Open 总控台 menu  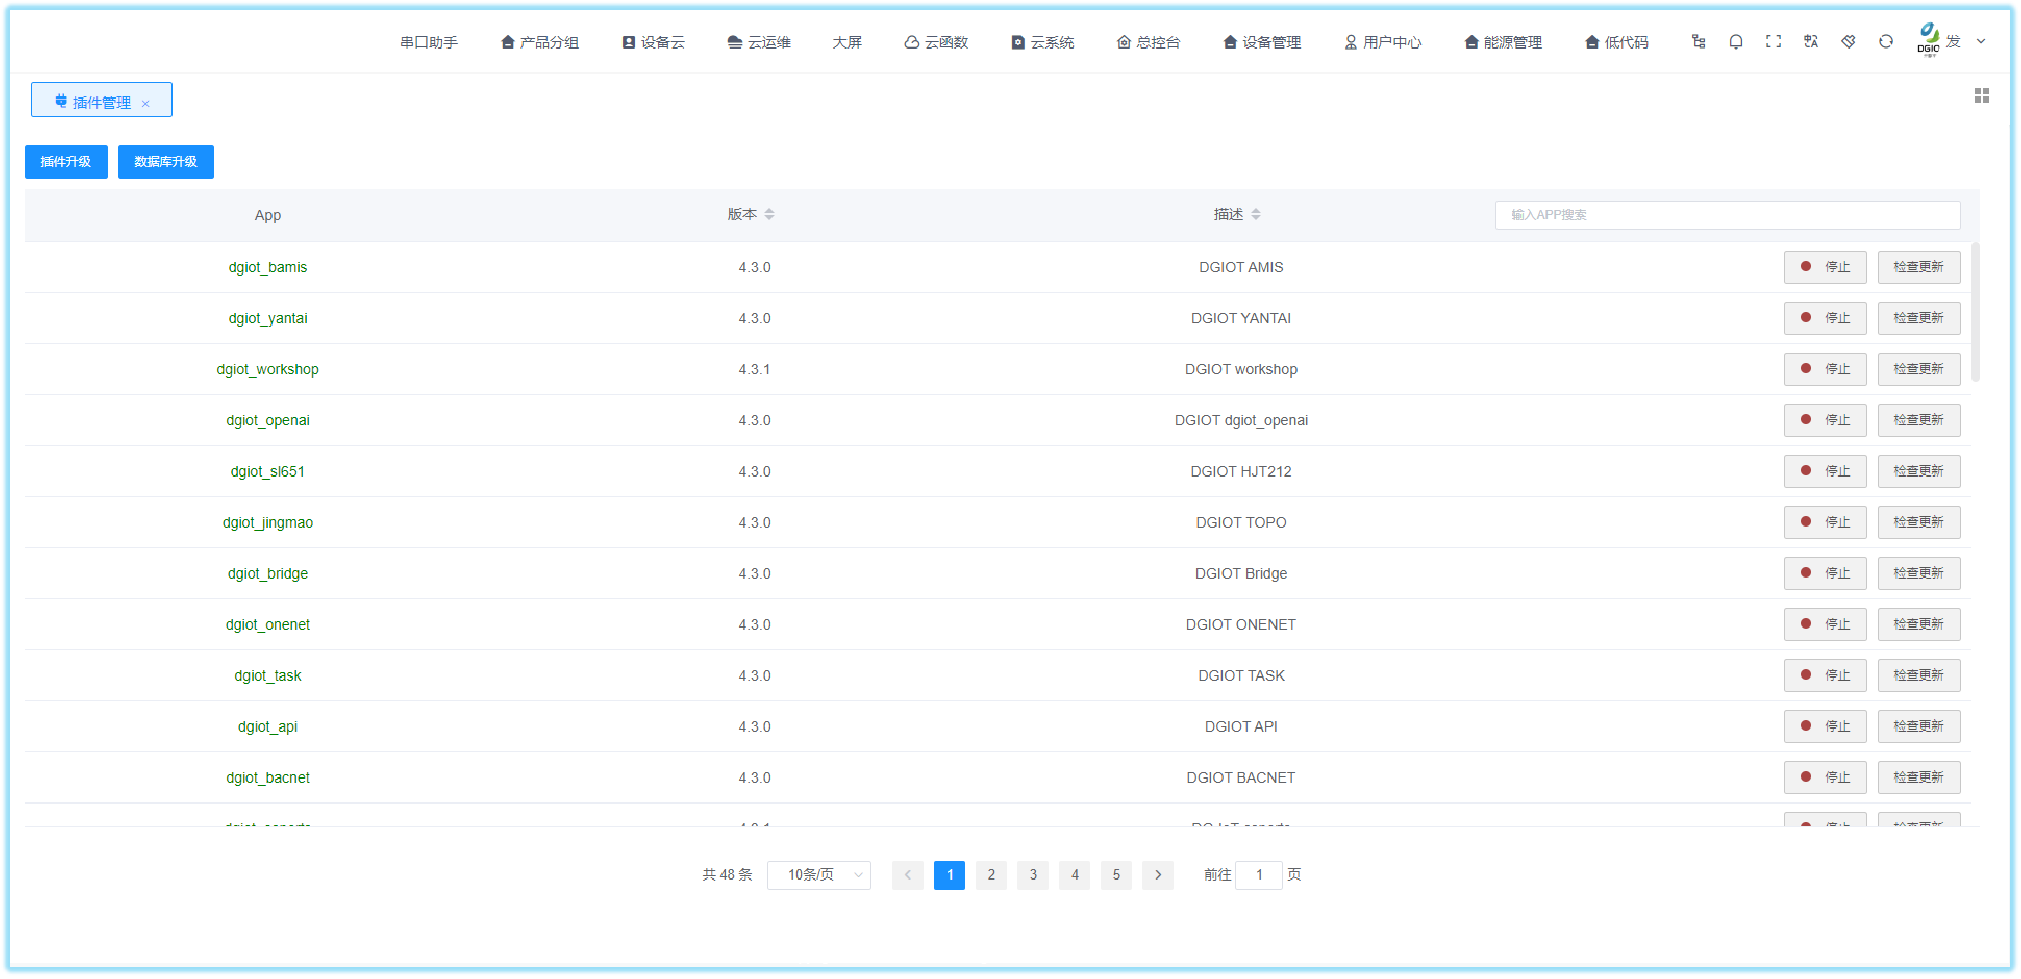(1149, 42)
